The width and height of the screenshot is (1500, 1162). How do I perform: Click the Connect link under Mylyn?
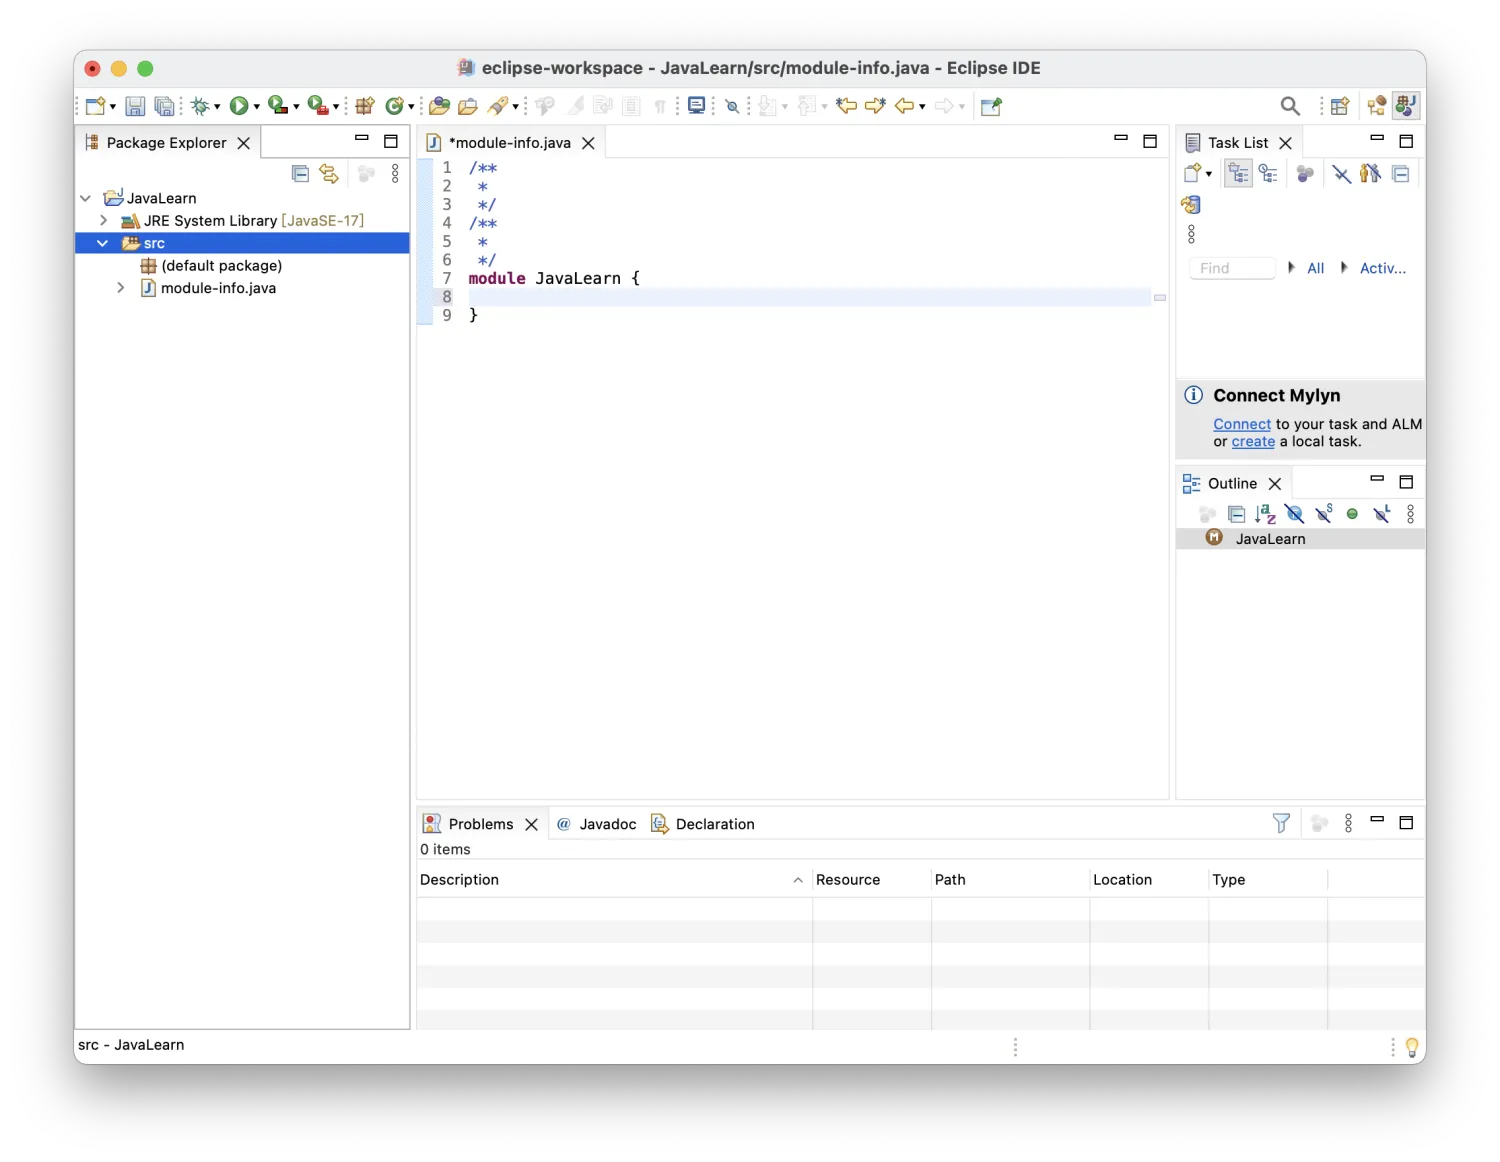1242,424
